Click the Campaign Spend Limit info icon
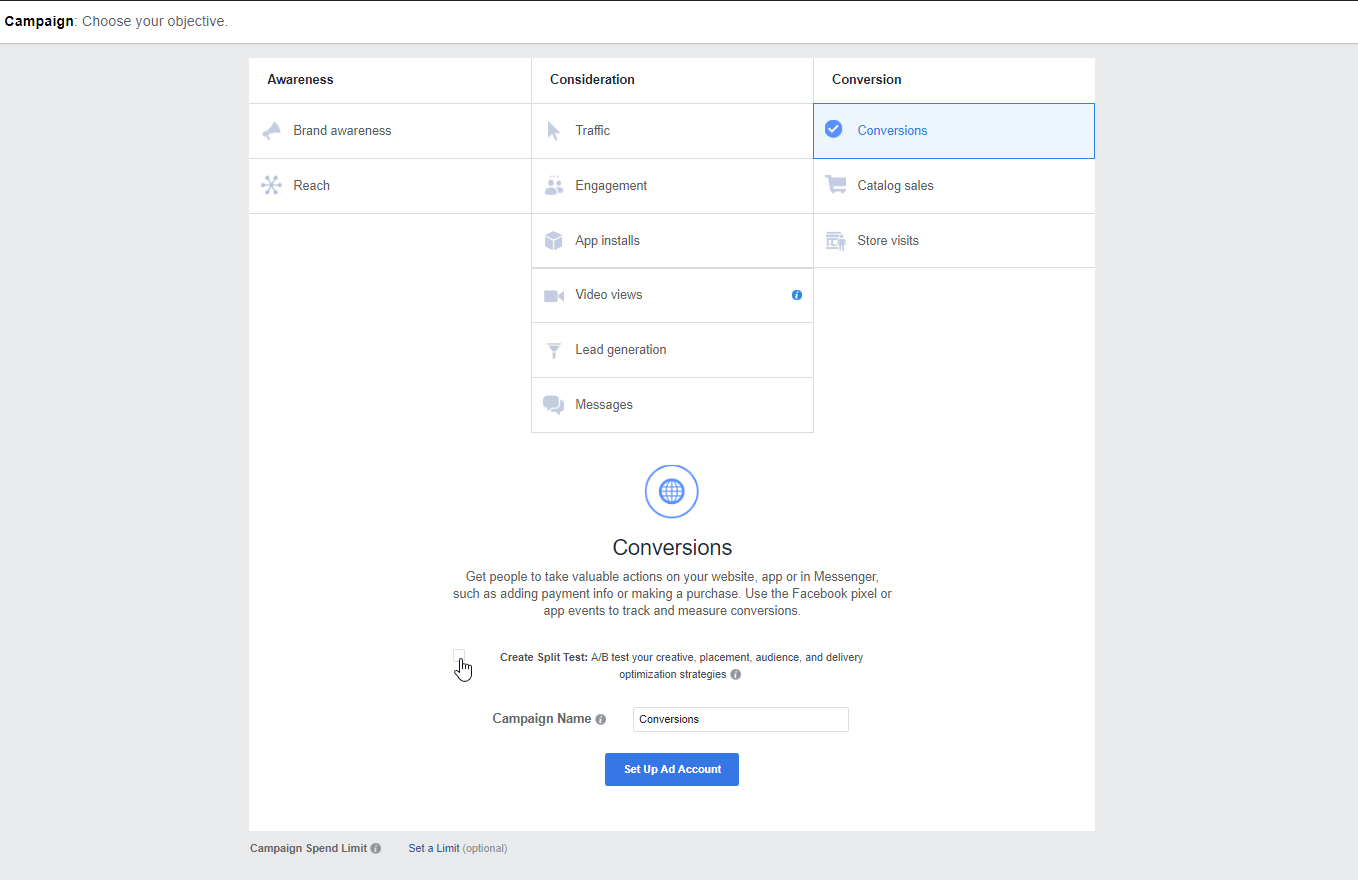Screen dimensions: 1358x880 click(376, 849)
